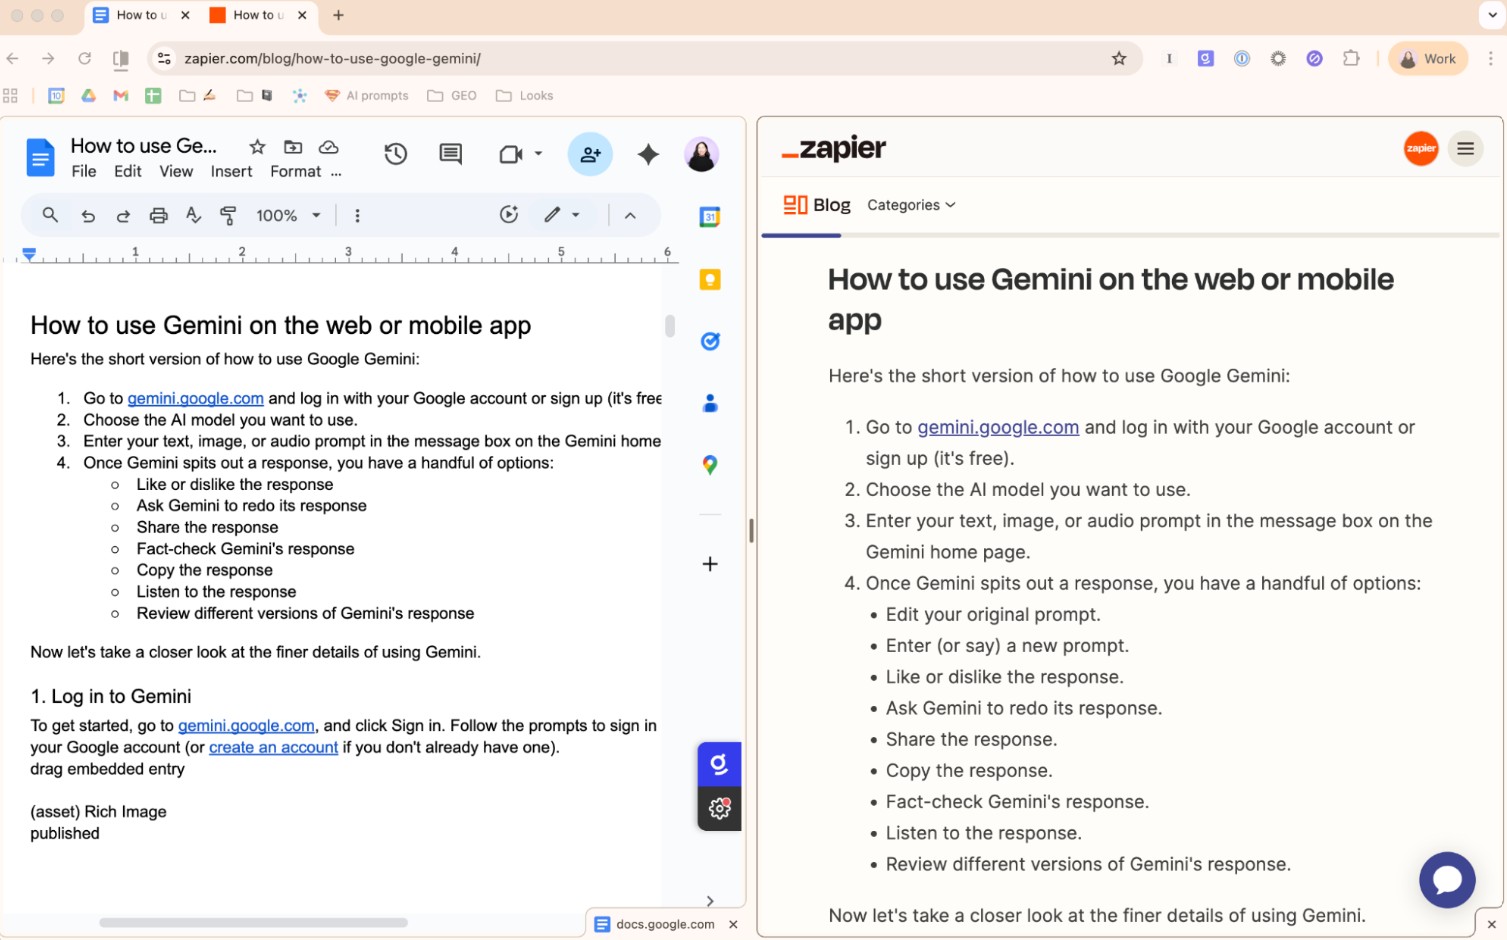Switch to the Google Docs browser tab

pos(138,15)
